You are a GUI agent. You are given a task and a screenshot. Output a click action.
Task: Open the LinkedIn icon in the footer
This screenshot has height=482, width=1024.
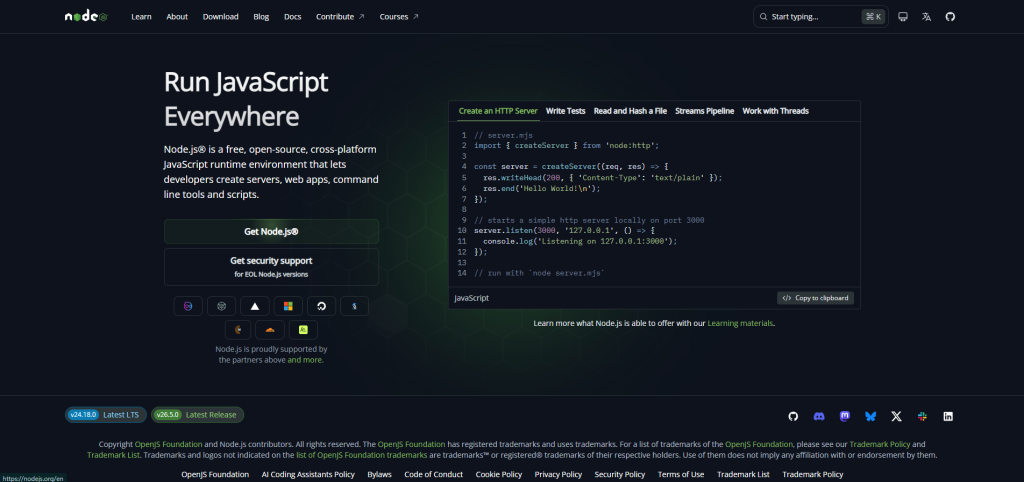tap(948, 416)
